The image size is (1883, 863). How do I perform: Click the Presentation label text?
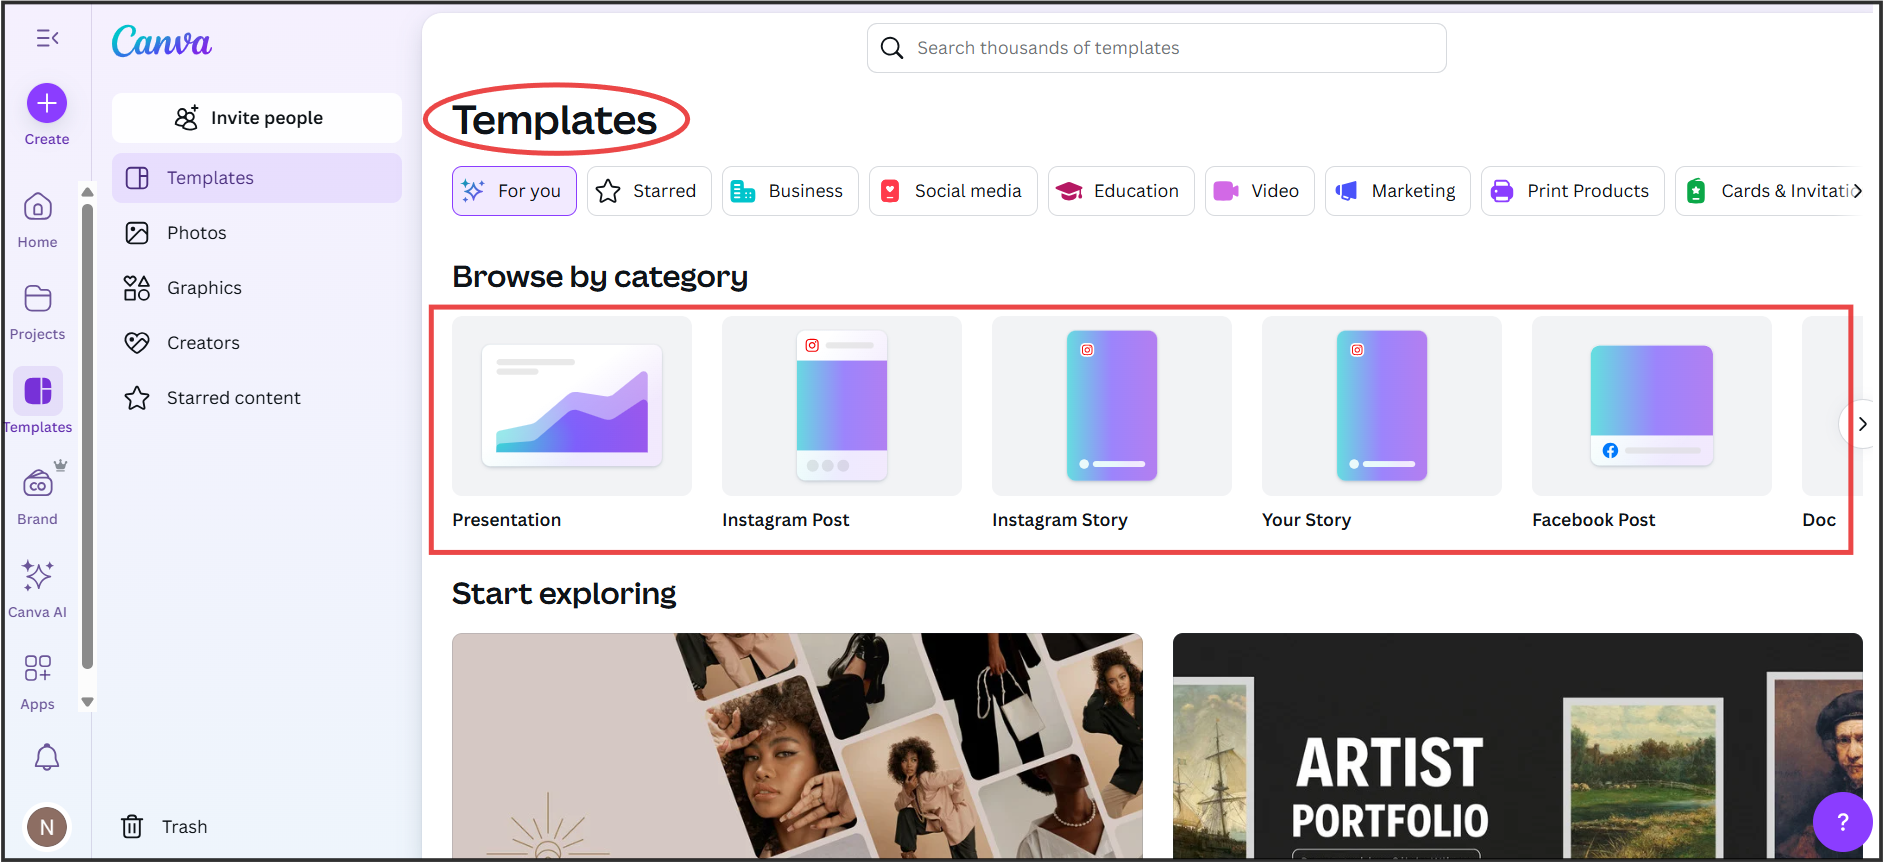(507, 520)
